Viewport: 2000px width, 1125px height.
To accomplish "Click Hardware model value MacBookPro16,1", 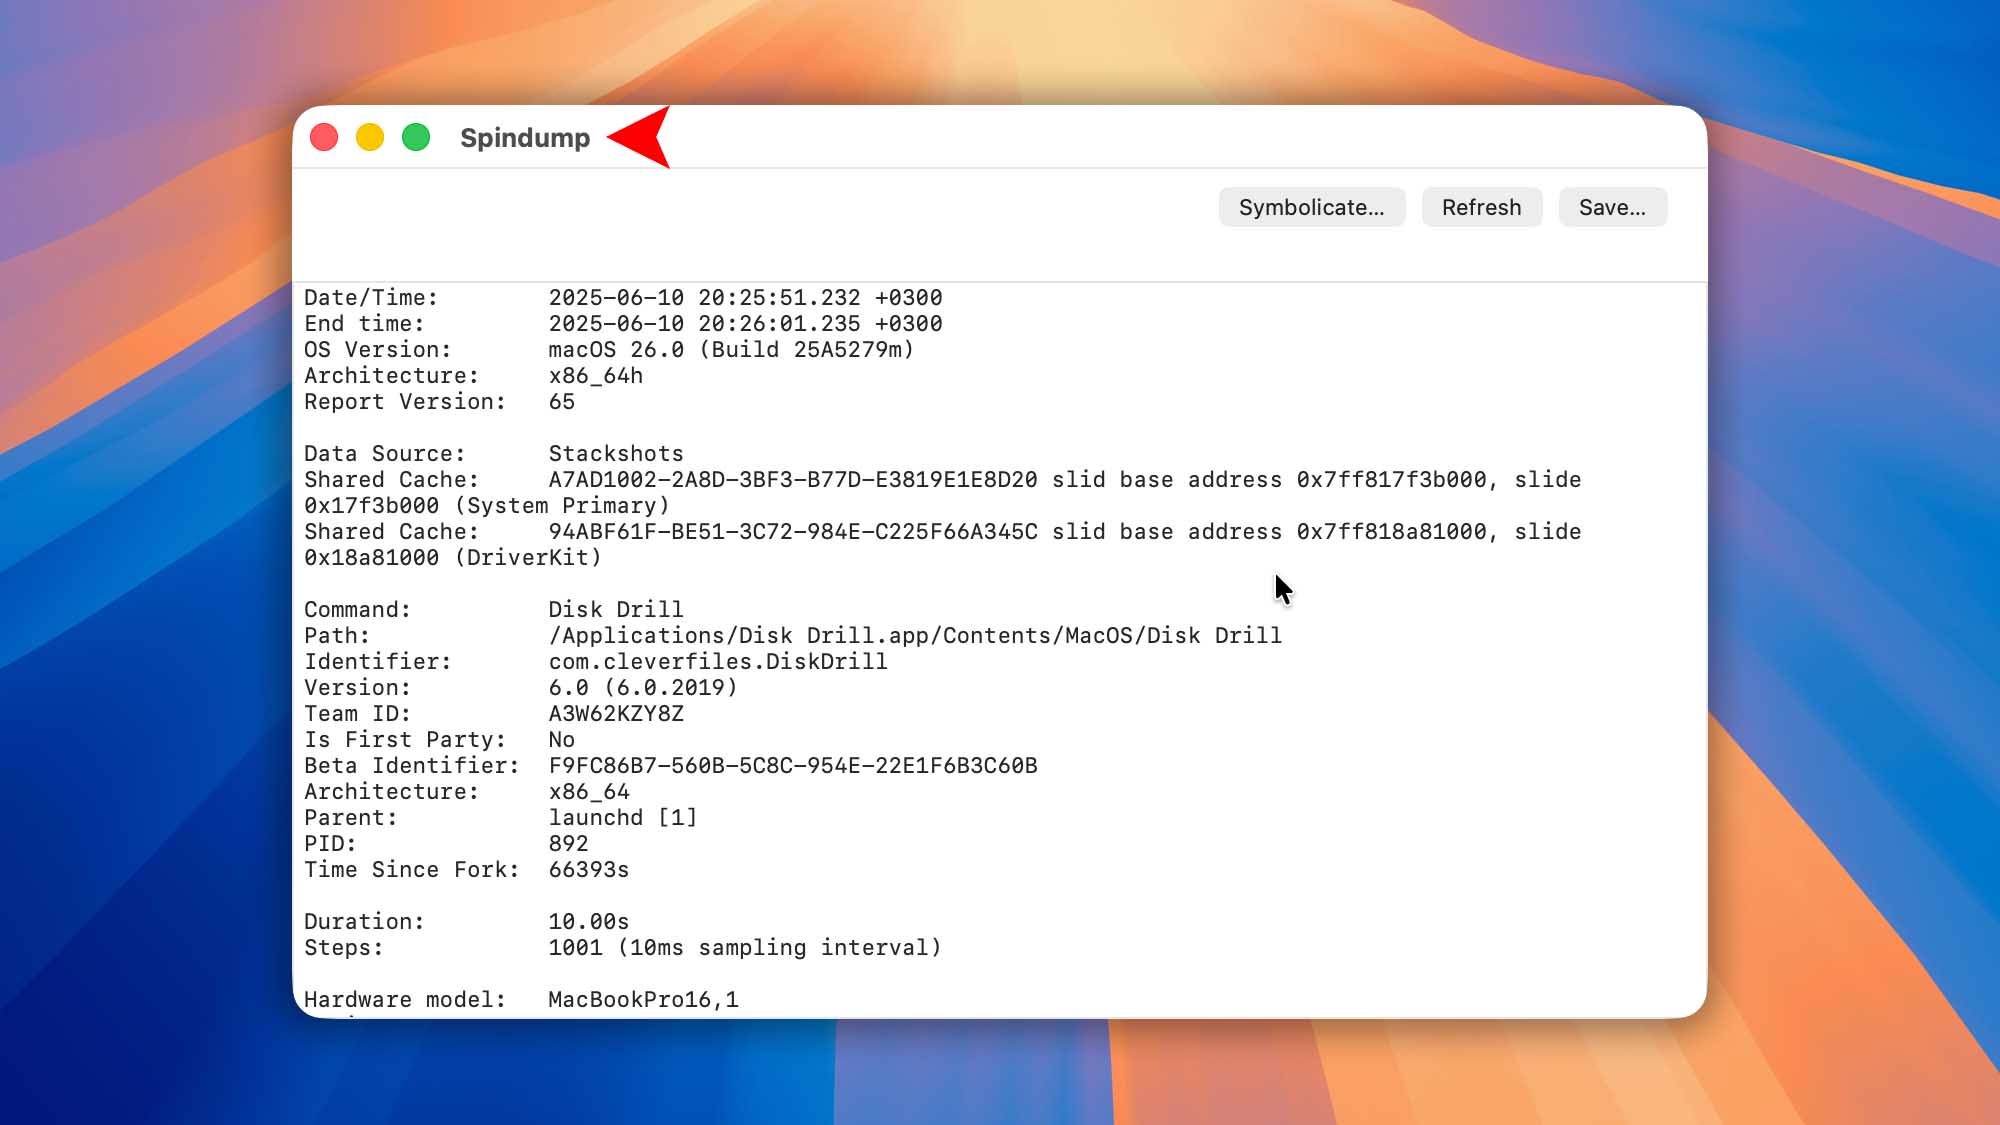I will [644, 1000].
